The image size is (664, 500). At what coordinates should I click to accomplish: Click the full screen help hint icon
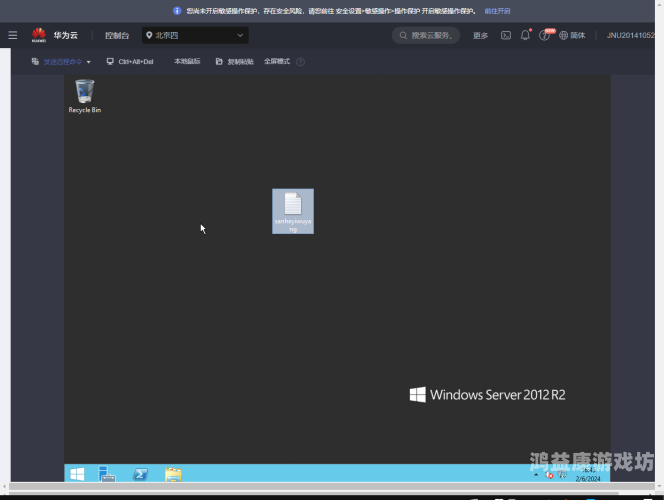point(300,62)
